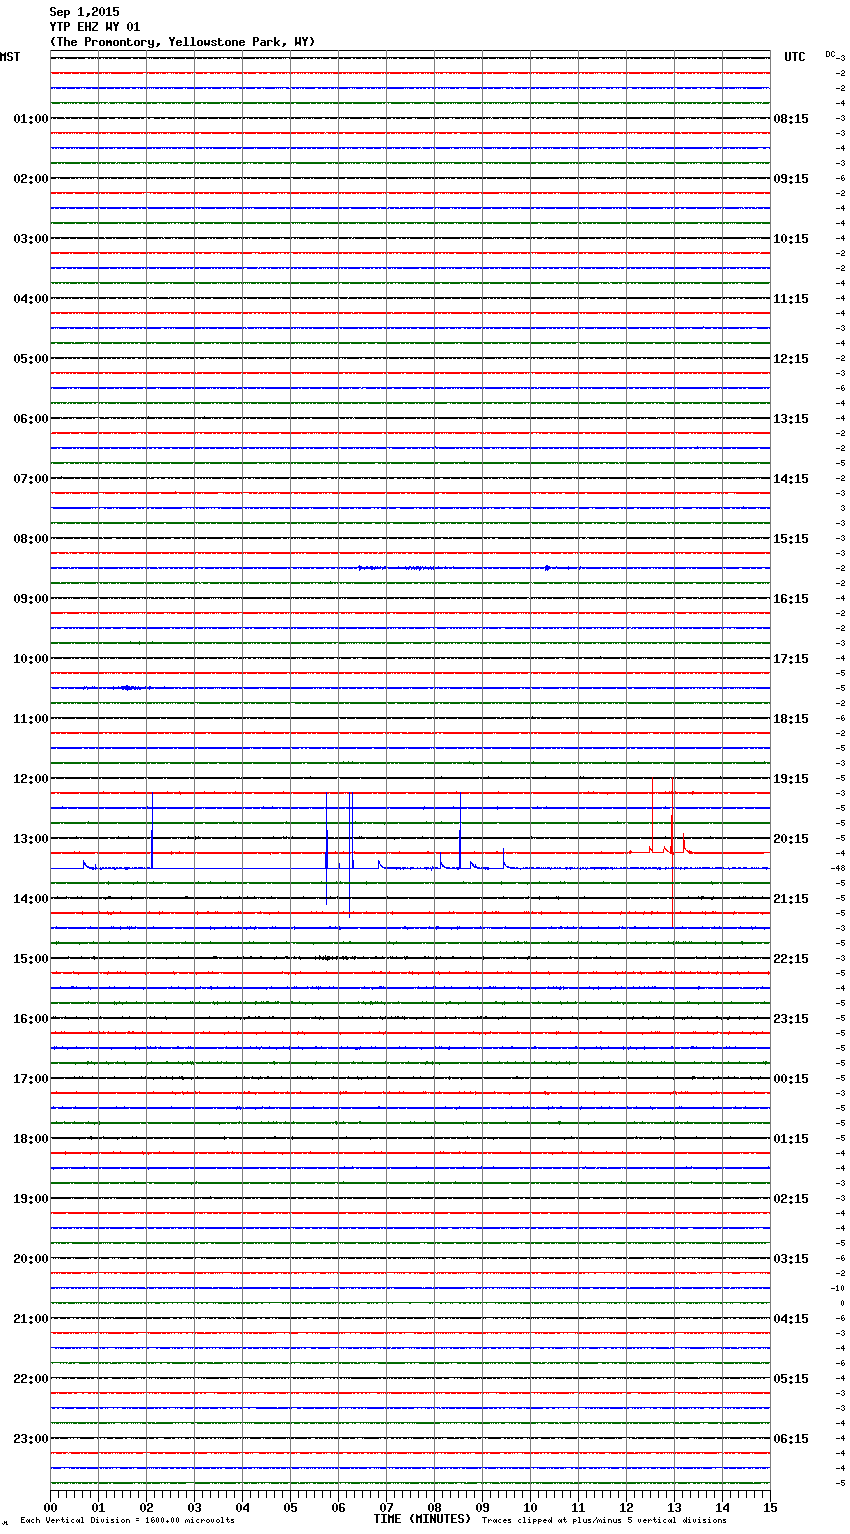Image resolution: width=850 pixels, height=1534 pixels.
Task: Select the '13:00' MST hour label
Action: point(31,839)
